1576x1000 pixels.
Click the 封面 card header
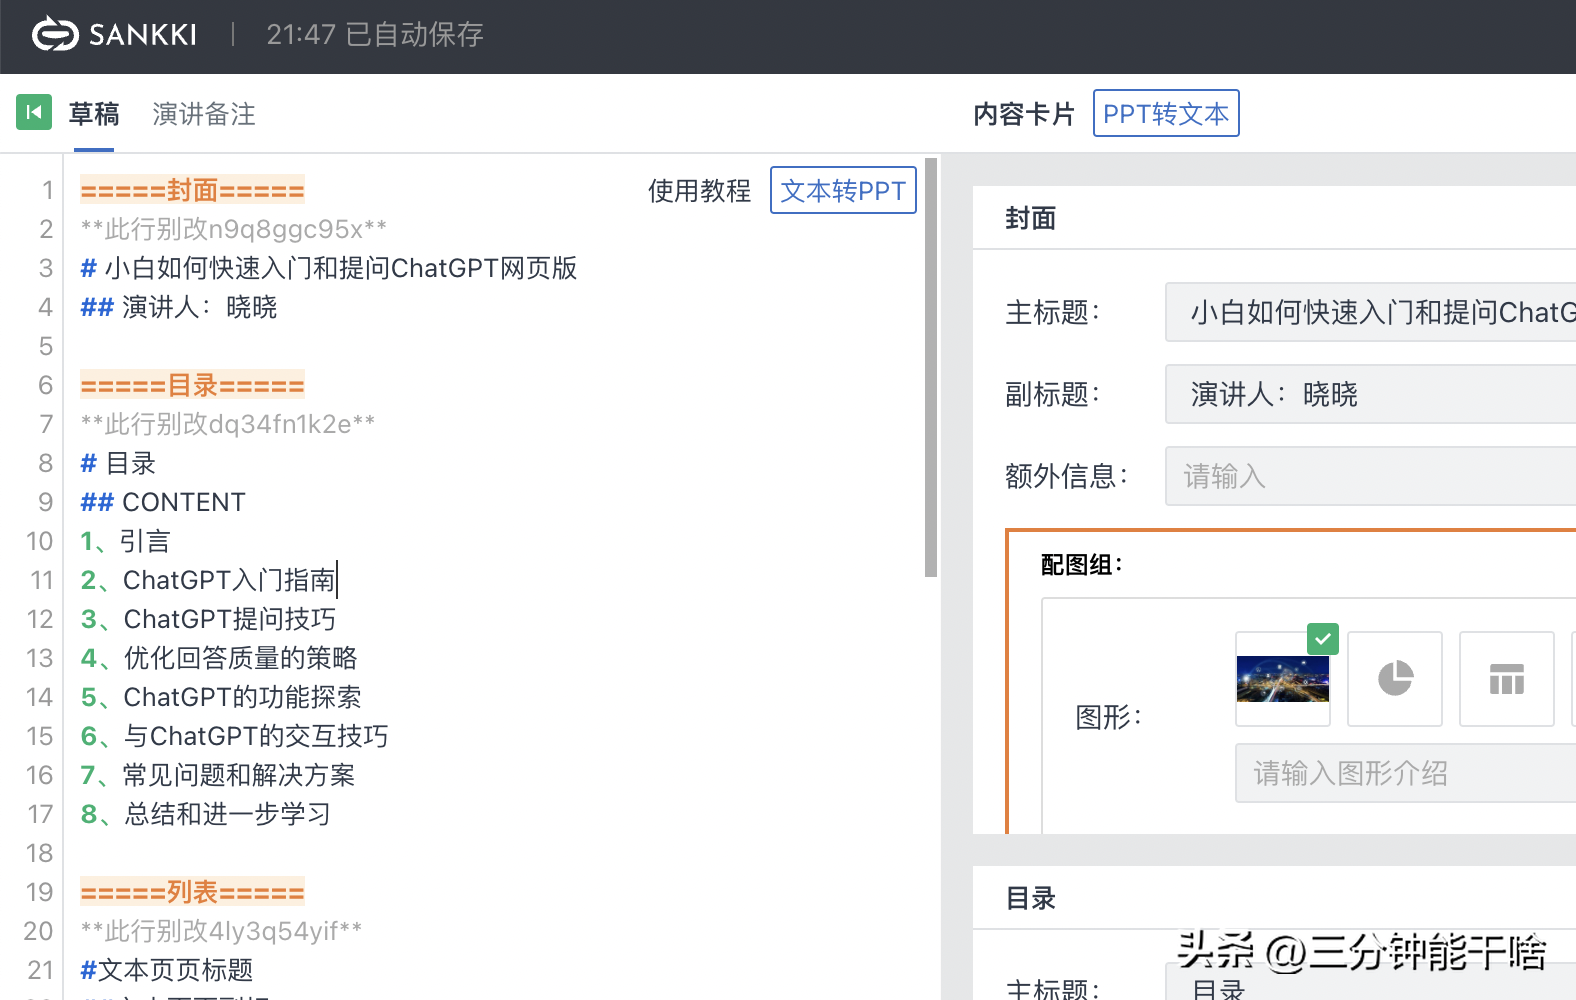click(x=1031, y=218)
